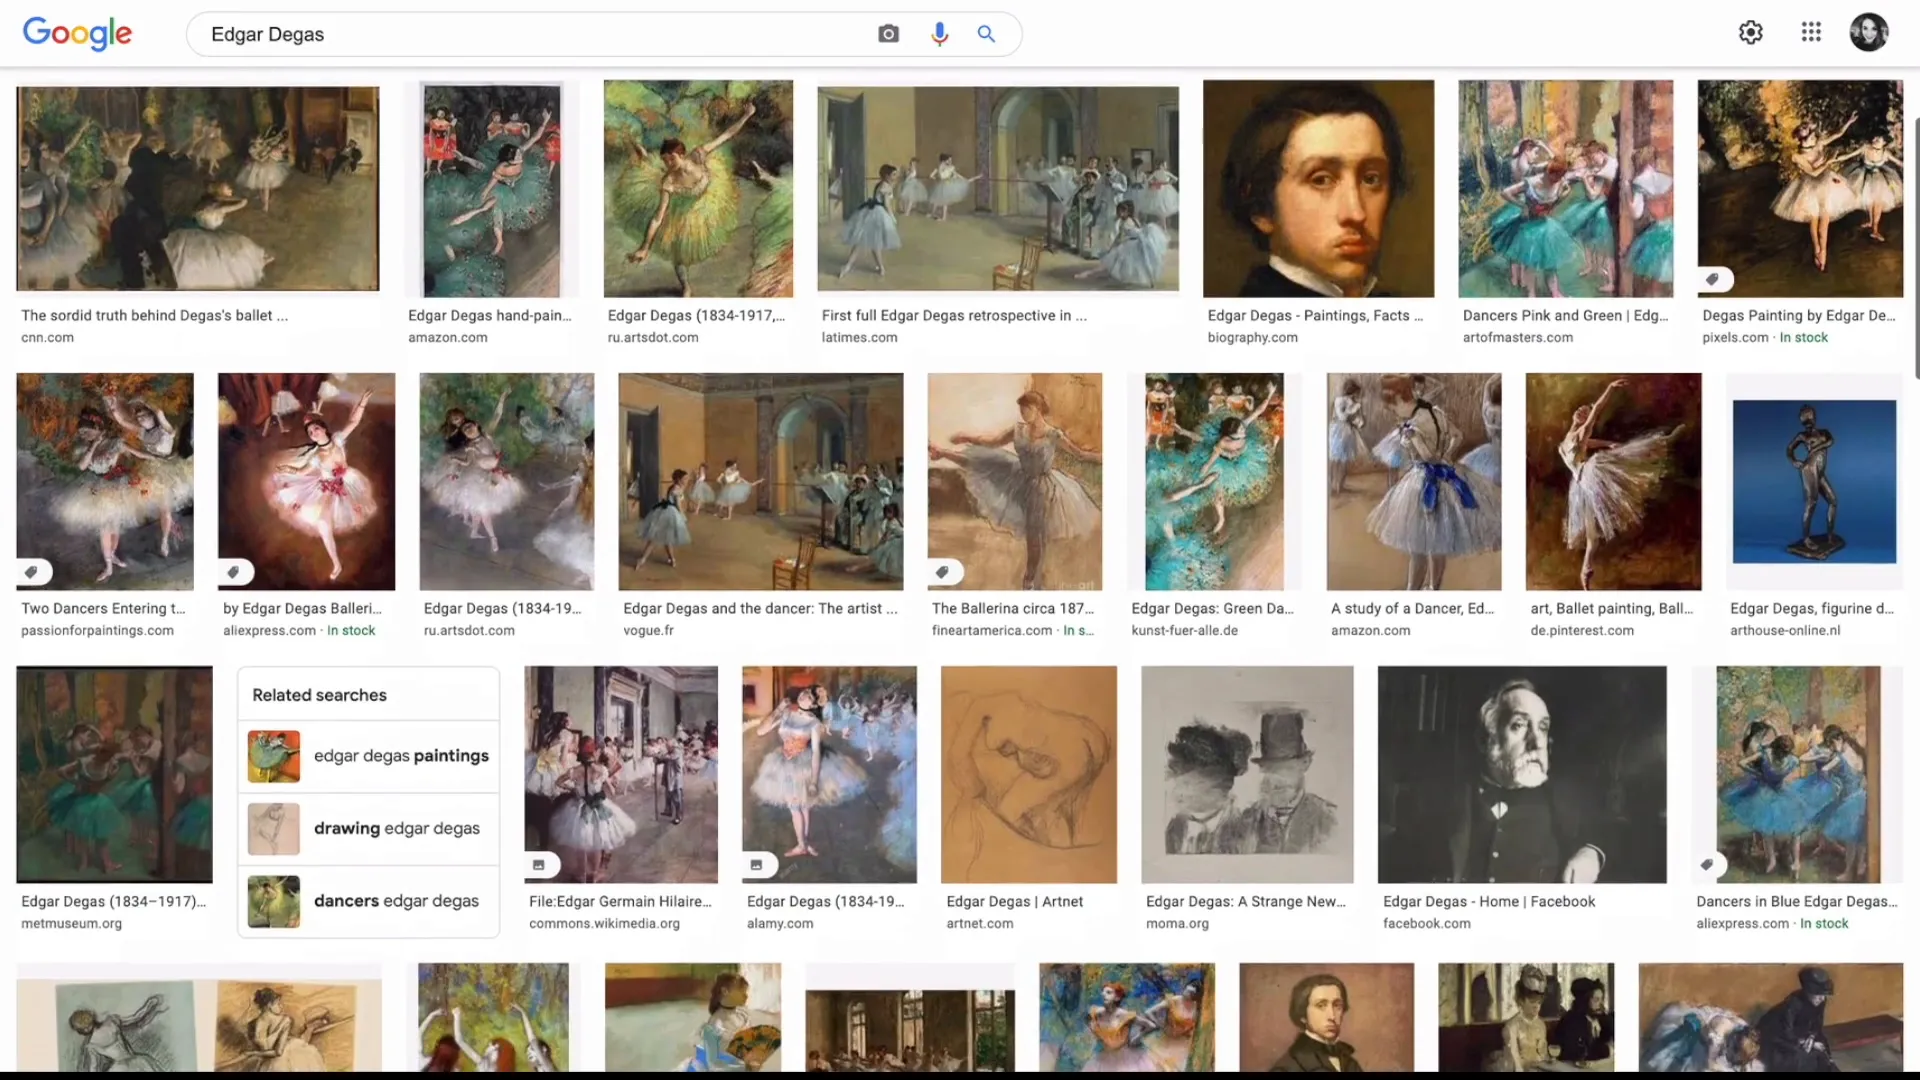Click the Google logo

coord(77,33)
